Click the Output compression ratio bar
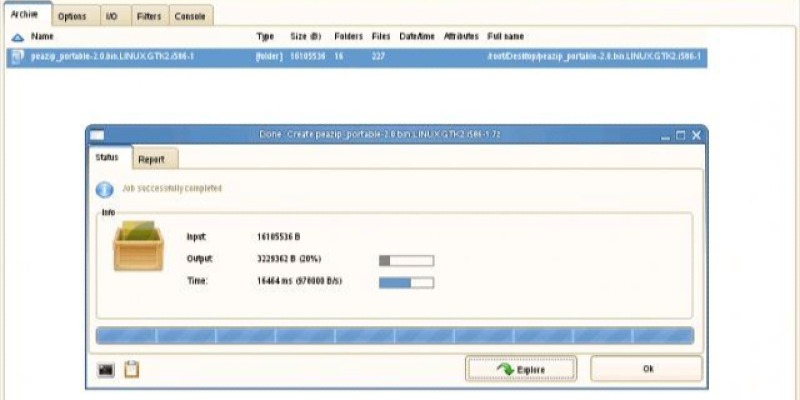The width and height of the screenshot is (800, 400). pos(406,261)
